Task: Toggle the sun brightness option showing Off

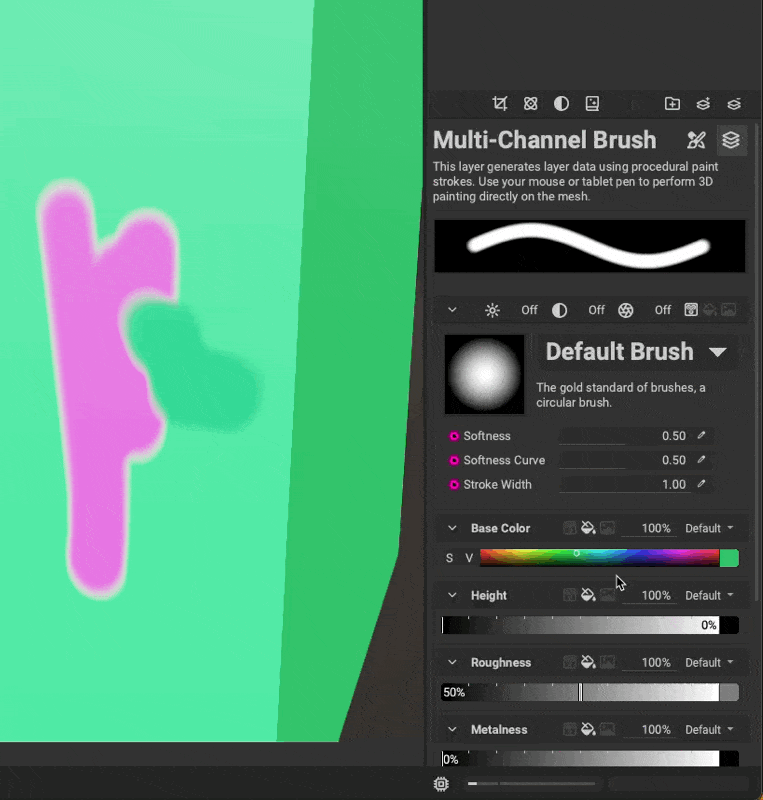Action: click(492, 310)
